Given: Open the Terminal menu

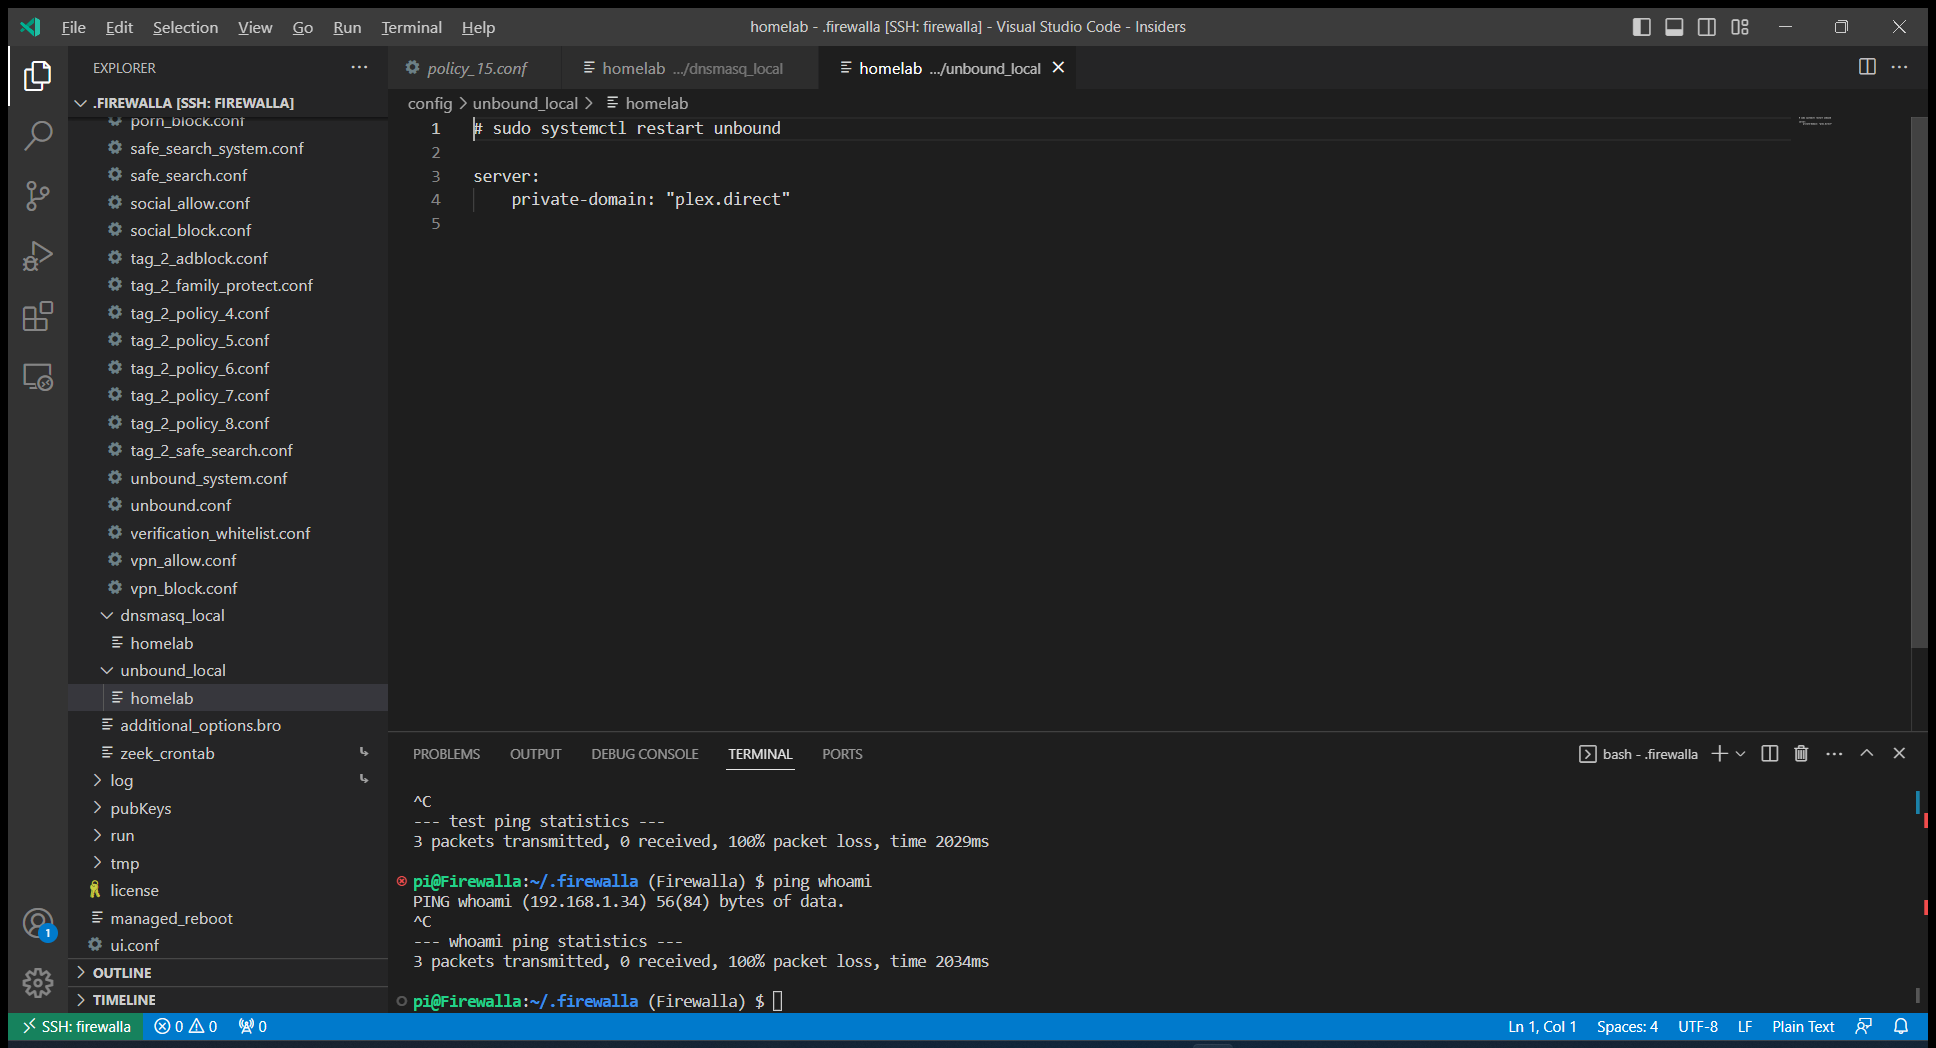Looking at the screenshot, I should pyautogui.click(x=411, y=27).
